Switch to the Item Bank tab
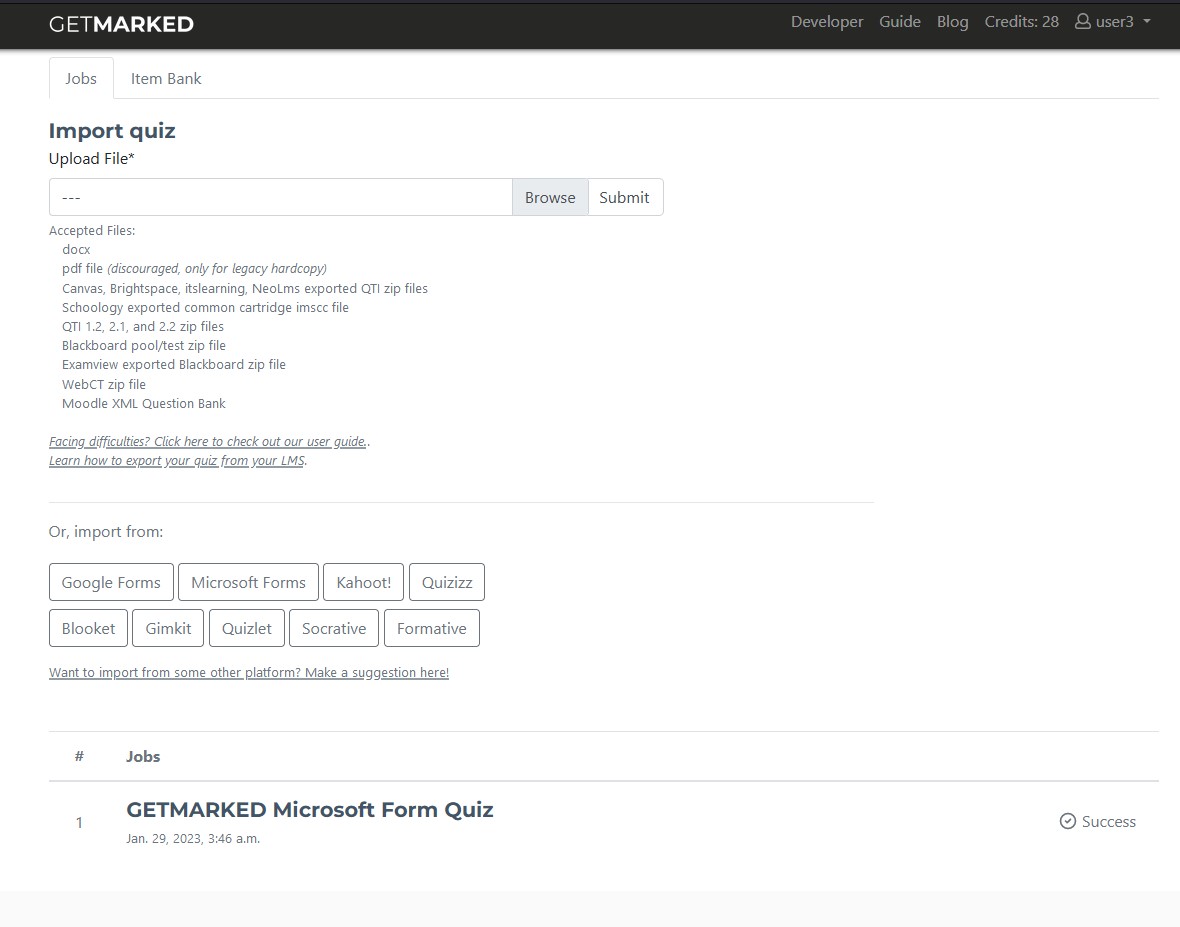1180x927 pixels. click(166, 78)
